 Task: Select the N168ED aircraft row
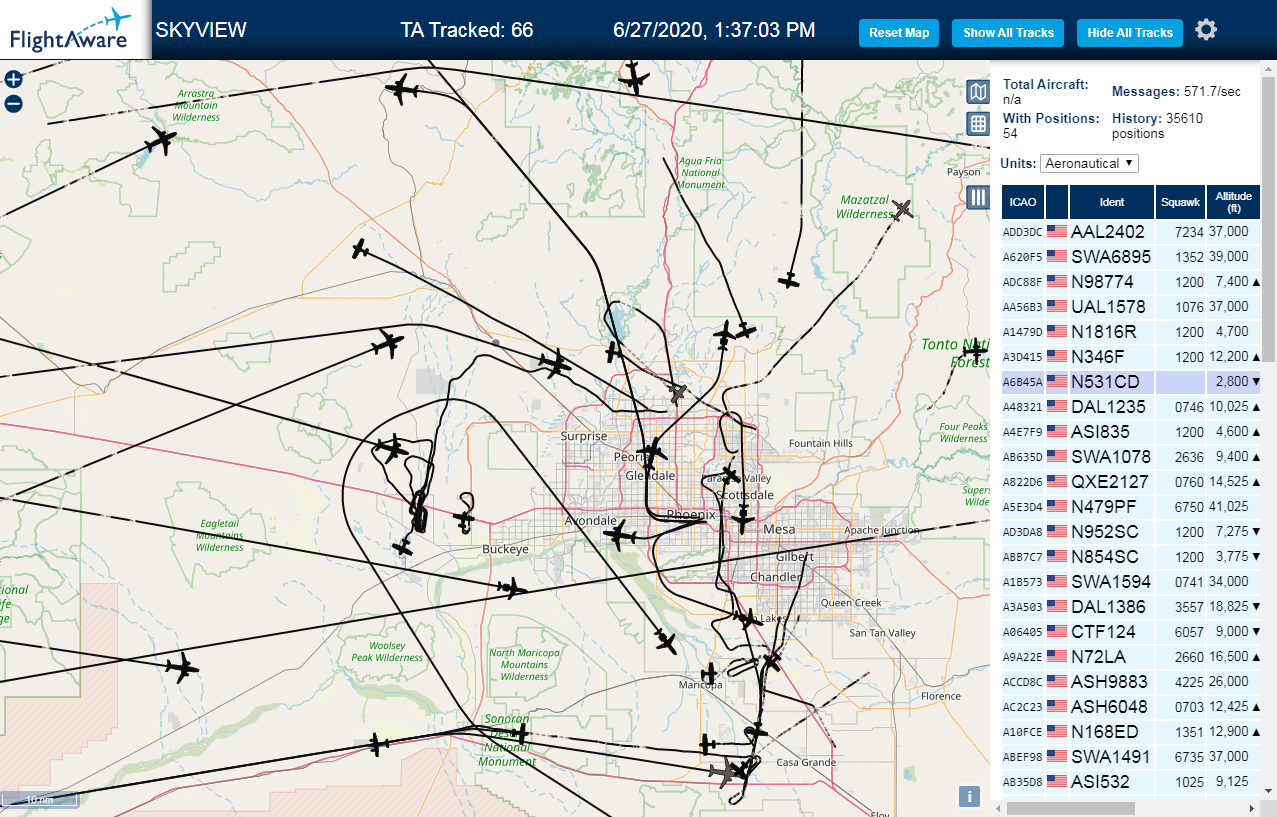point(1132,732)
